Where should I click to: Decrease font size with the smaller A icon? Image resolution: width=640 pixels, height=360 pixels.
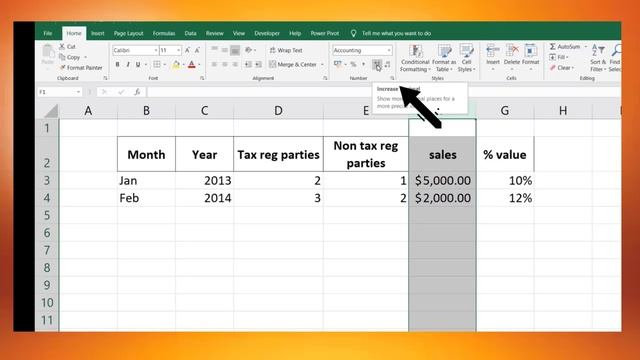[197, 50]
